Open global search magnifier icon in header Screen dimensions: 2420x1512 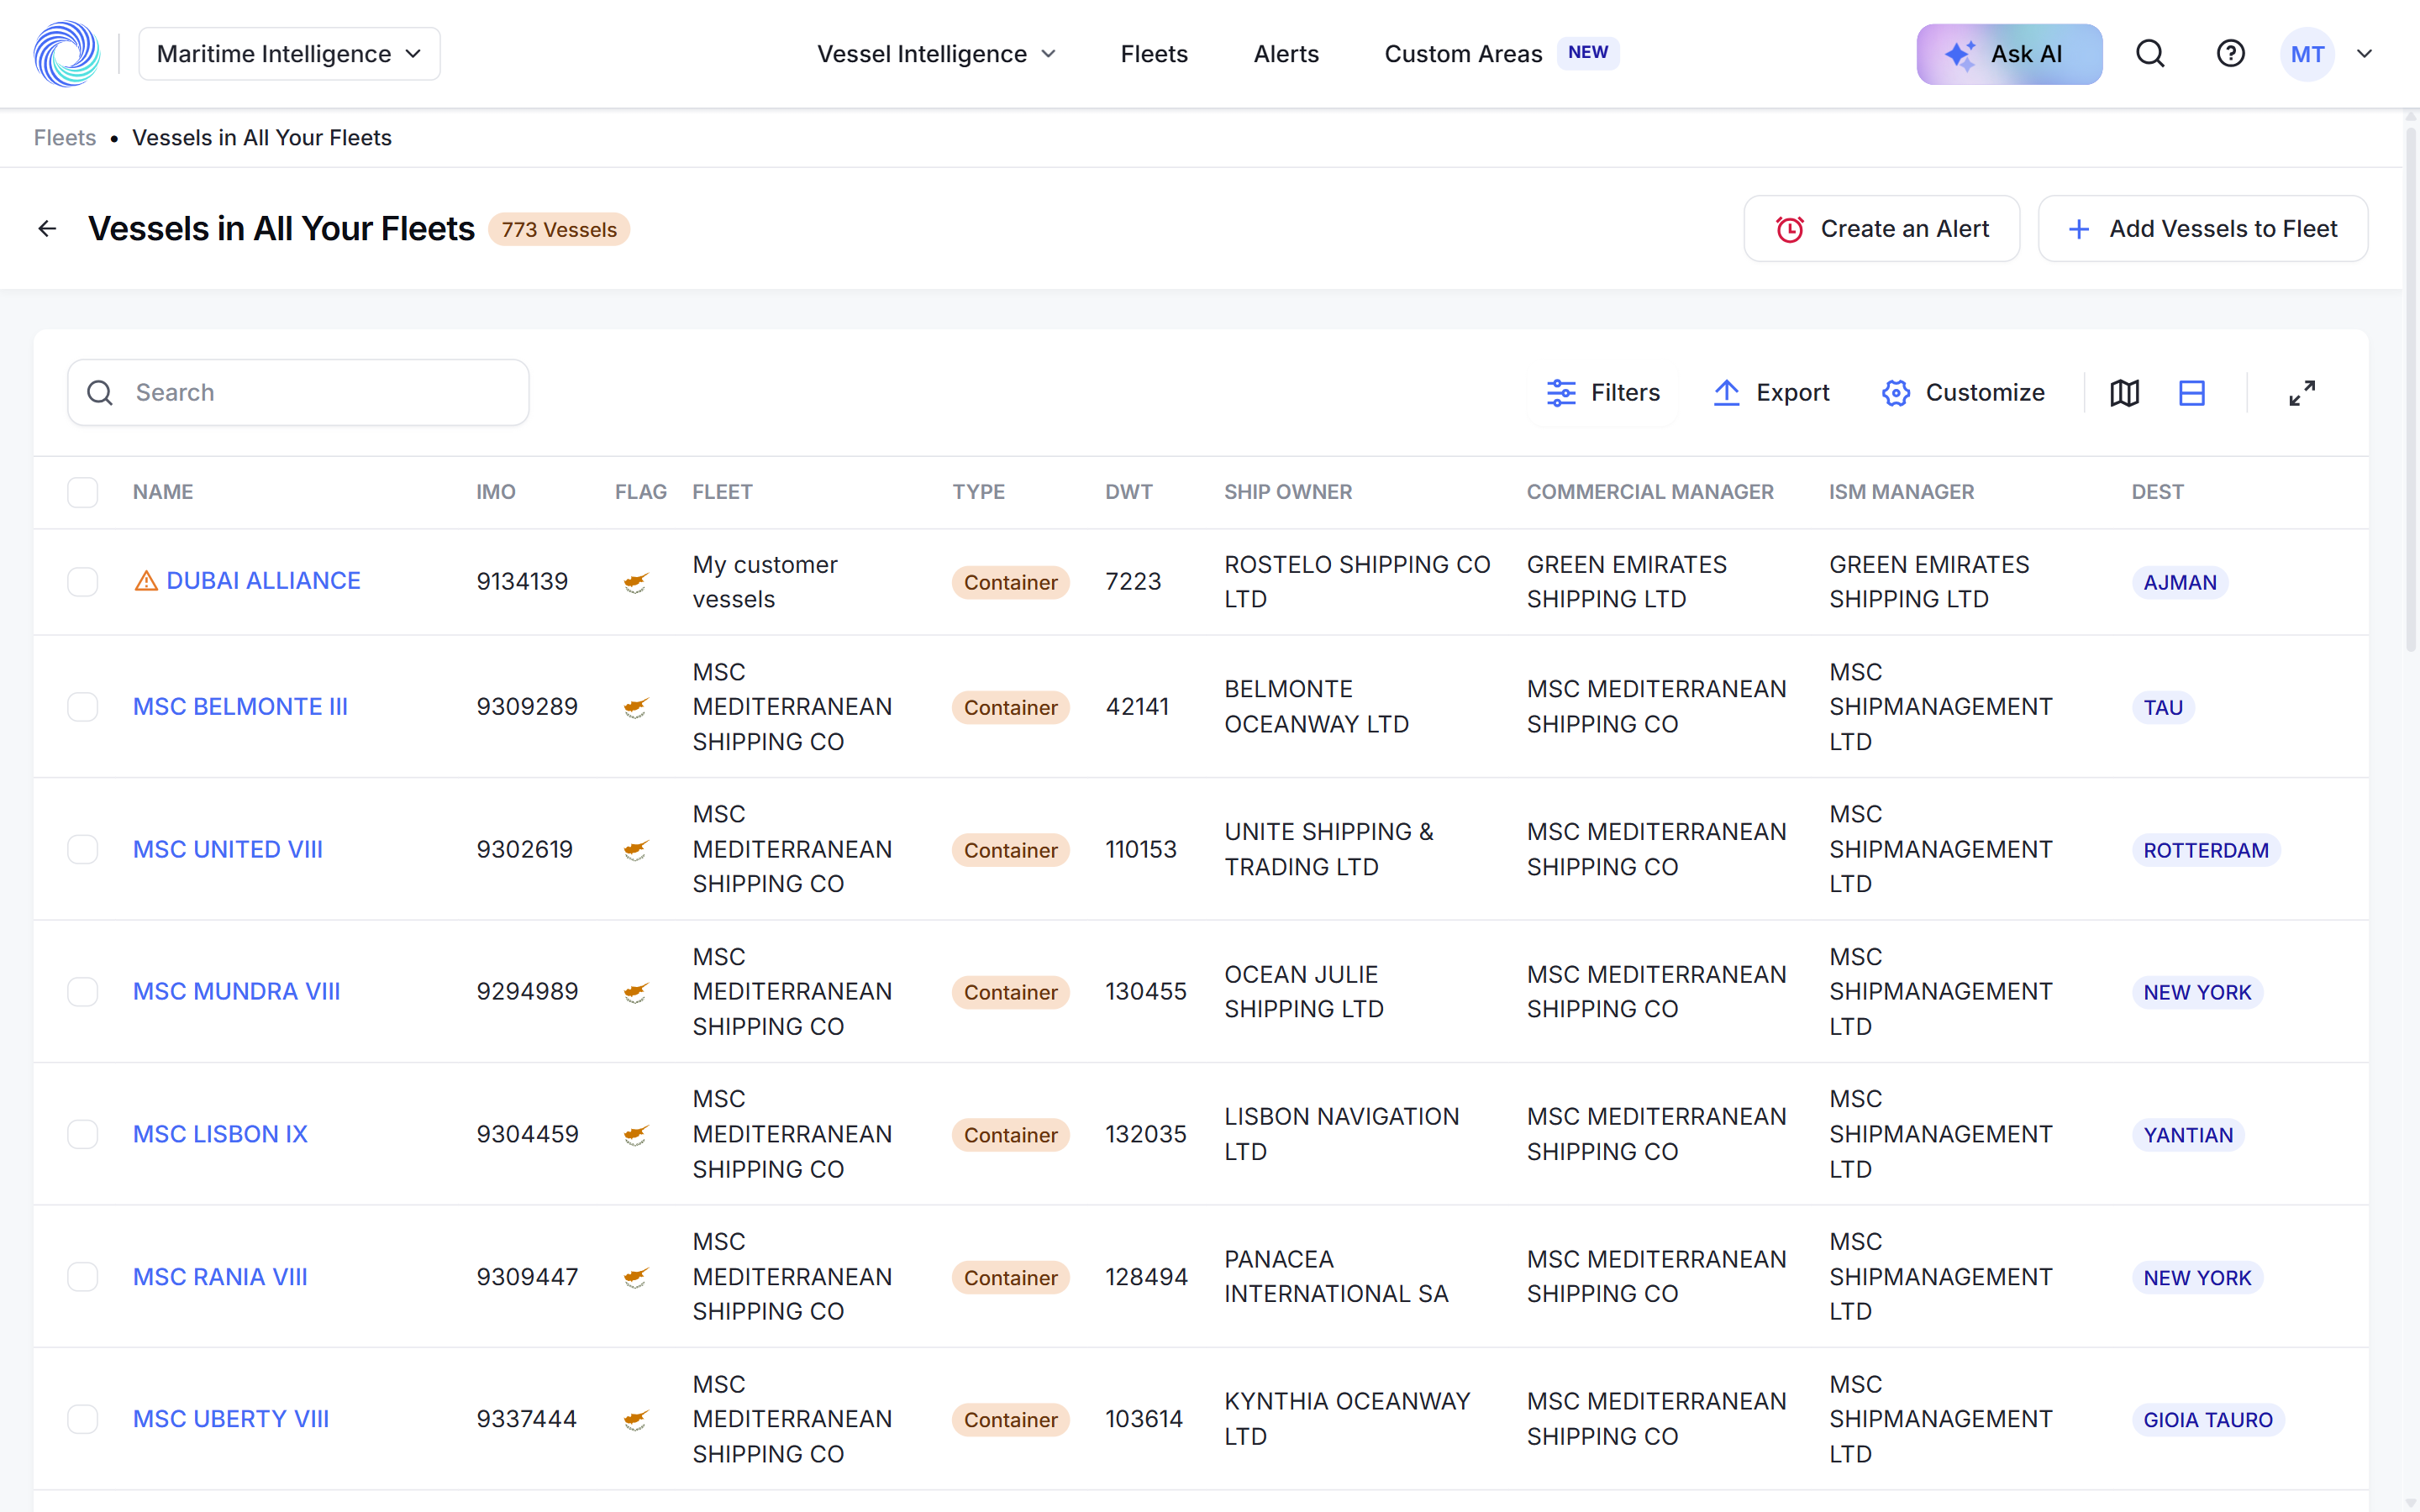2150,54
